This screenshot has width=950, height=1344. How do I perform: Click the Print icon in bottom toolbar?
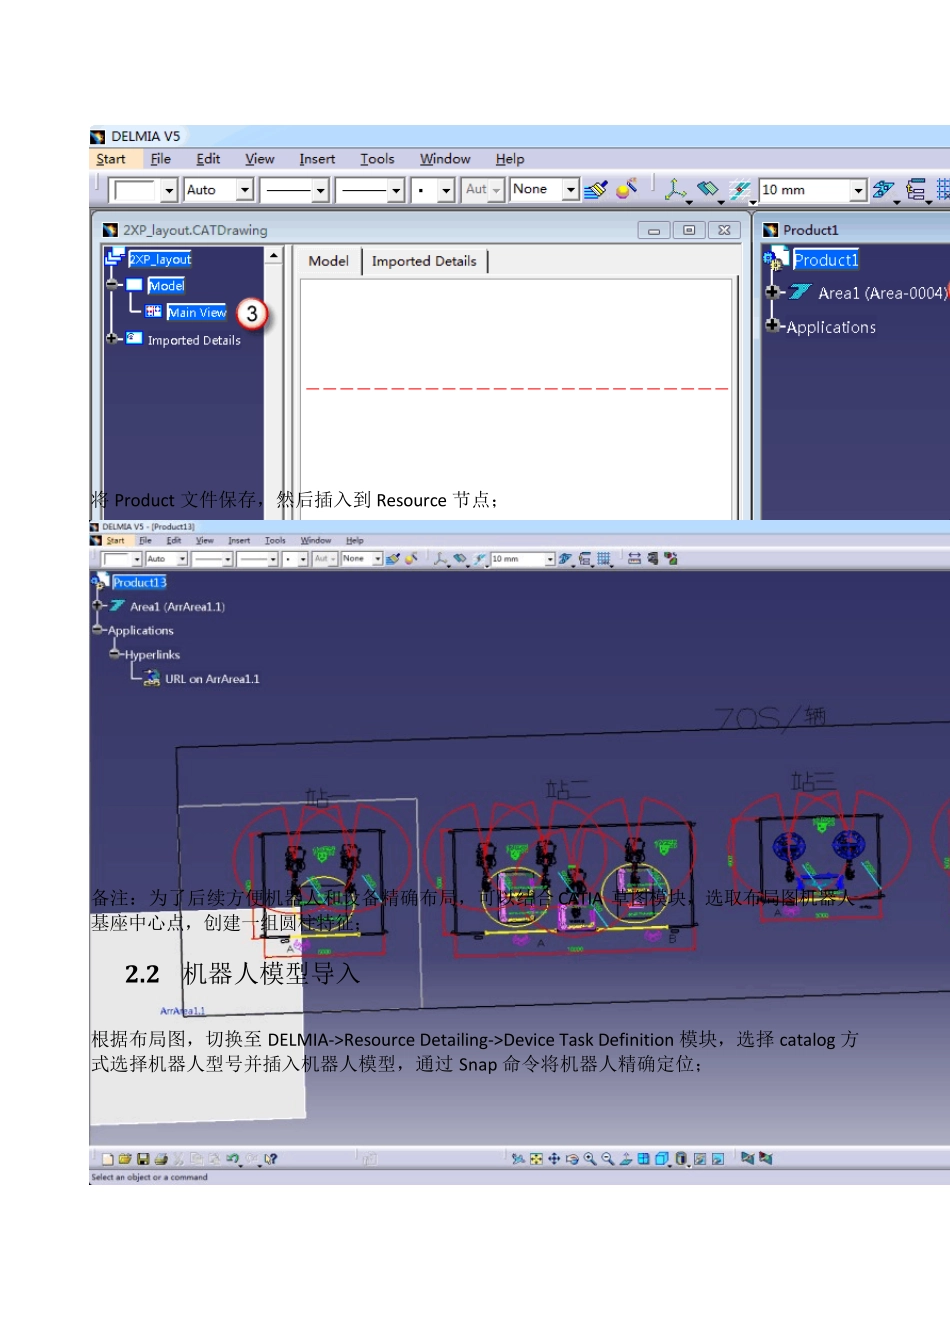tap(161, 1159)
